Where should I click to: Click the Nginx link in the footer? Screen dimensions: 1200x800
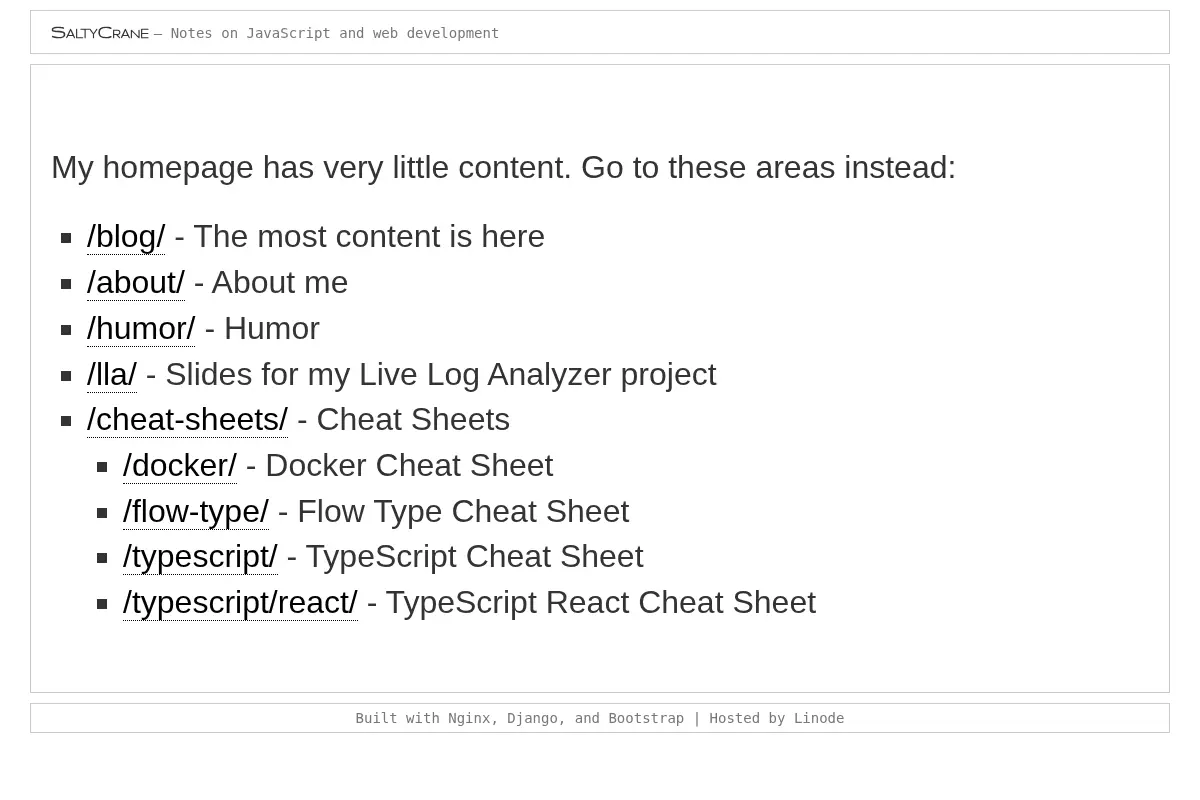[x=469, y=718]
